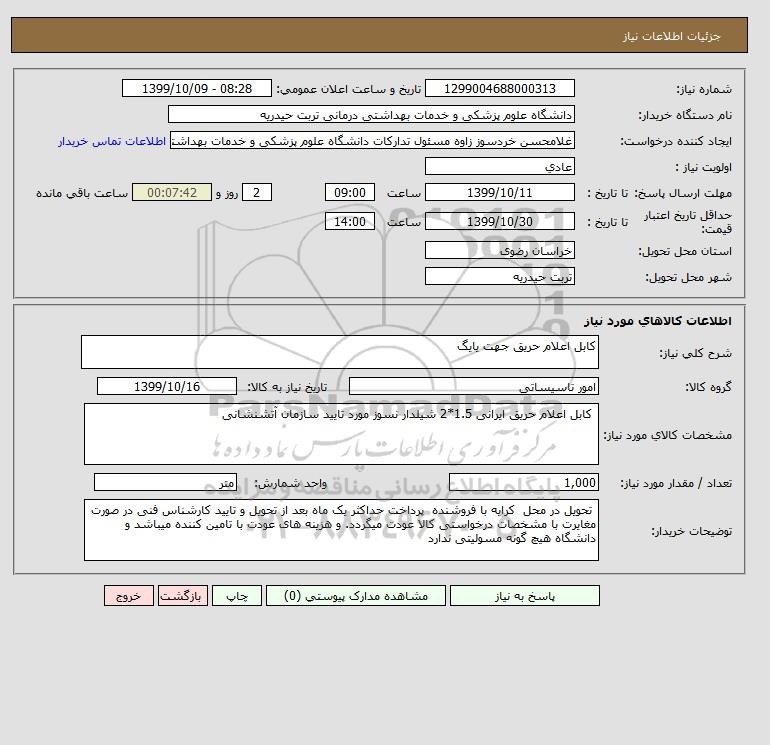This screenshot has width=770, height=745.
Task: Click the price validity time 14:00
Action: (x=350, y=221)
